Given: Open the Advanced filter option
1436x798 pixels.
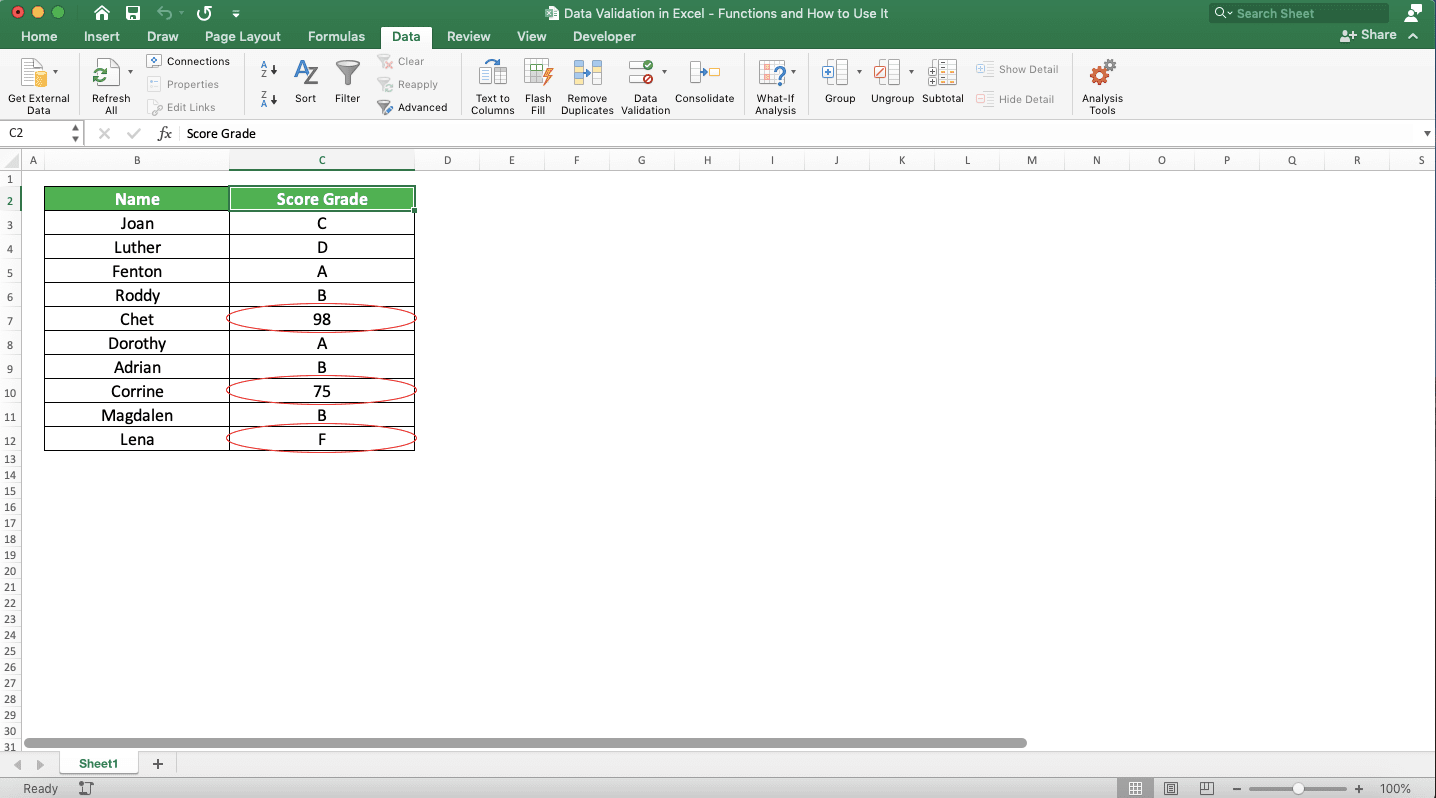Looking at the screenshot, I should pyautogui.click(x=412, y=107).
